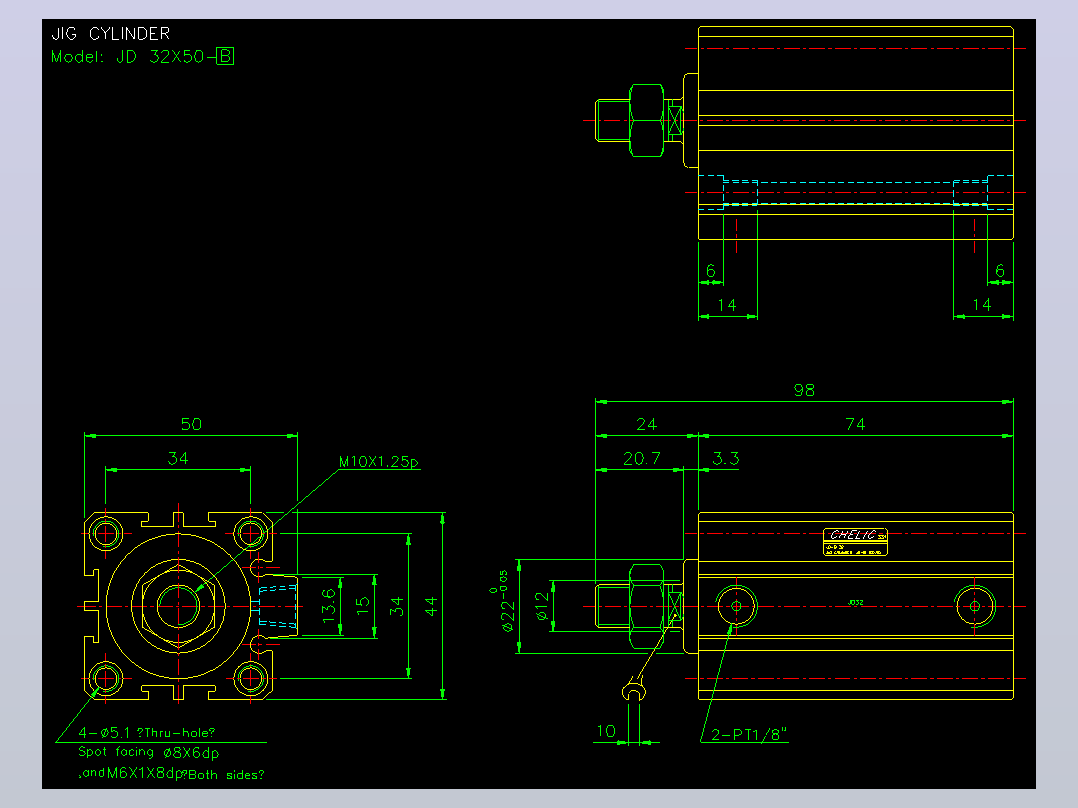Select the 98 overall length dimension
1078x808 pixels.
click(x=804, y=390)
